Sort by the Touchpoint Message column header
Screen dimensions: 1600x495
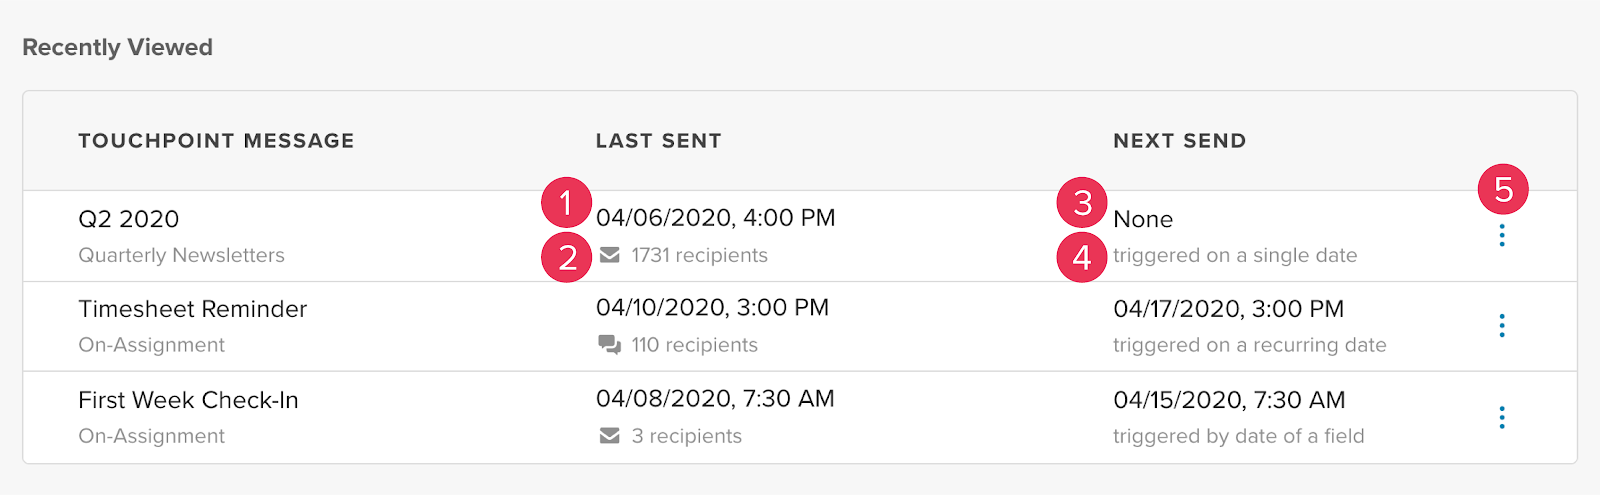tap(216, 141)
